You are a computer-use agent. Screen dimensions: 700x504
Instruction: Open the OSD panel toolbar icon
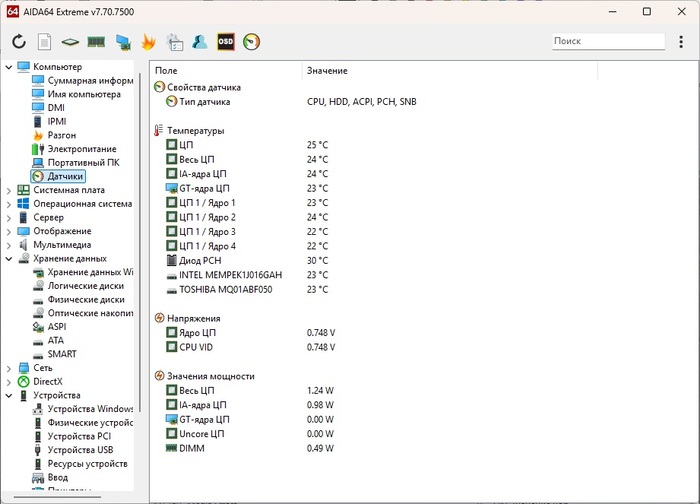point(226,42)
